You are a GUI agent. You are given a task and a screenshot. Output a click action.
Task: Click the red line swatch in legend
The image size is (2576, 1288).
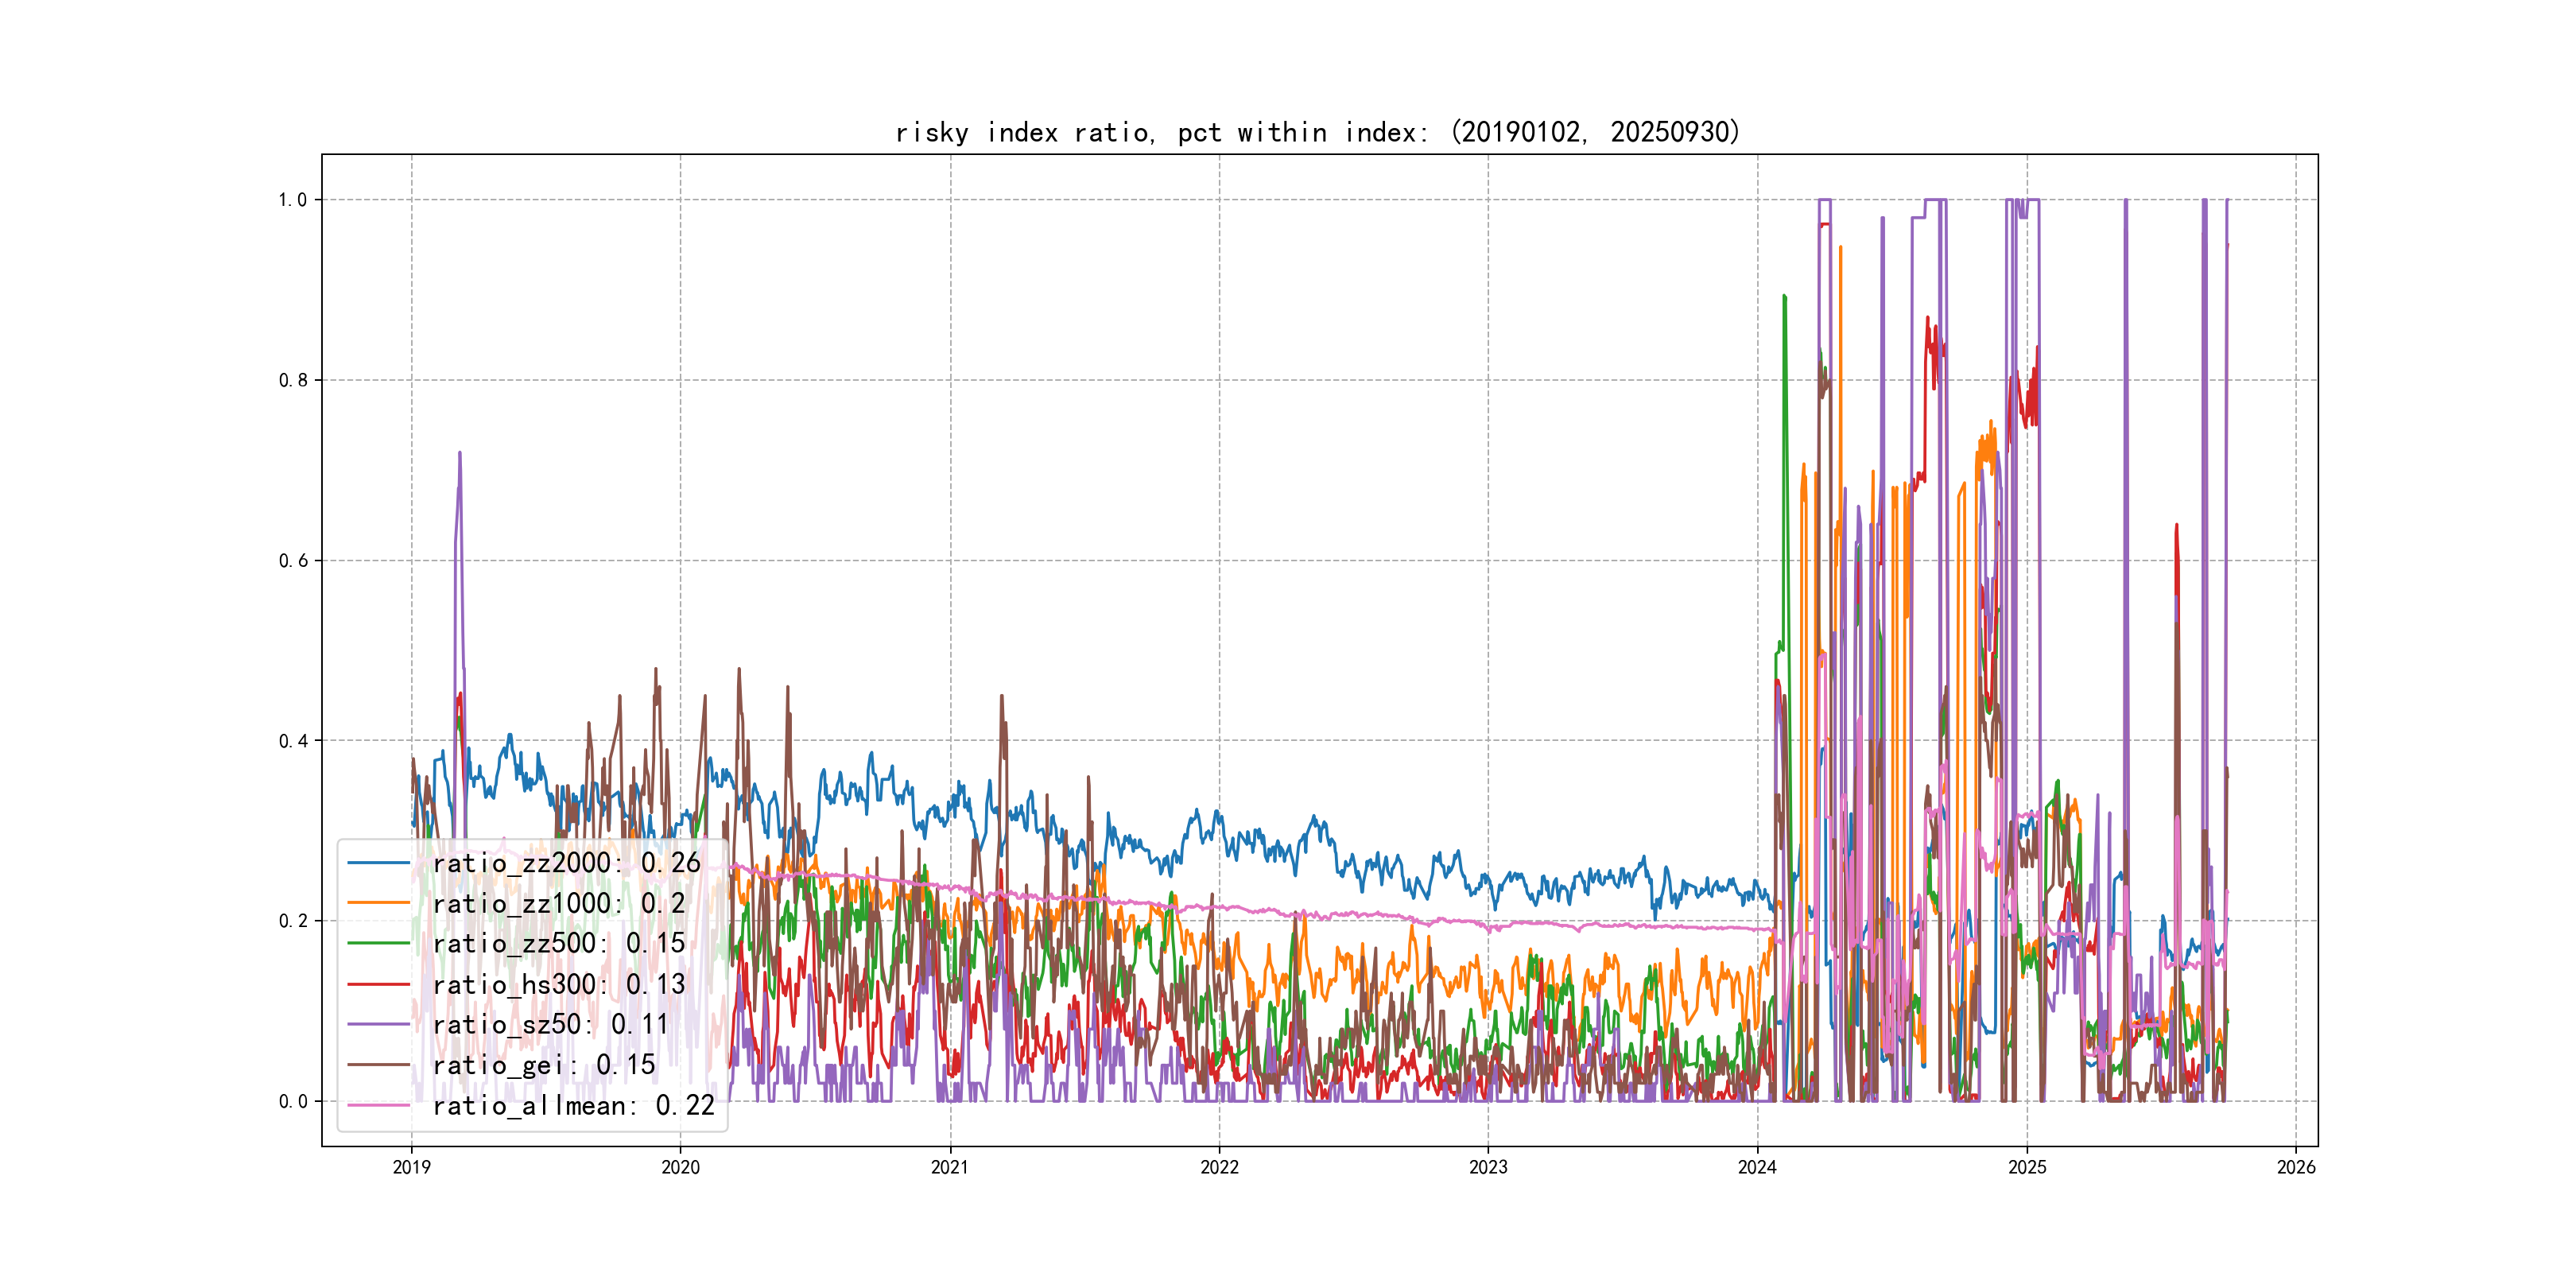[x=379, y=985]
